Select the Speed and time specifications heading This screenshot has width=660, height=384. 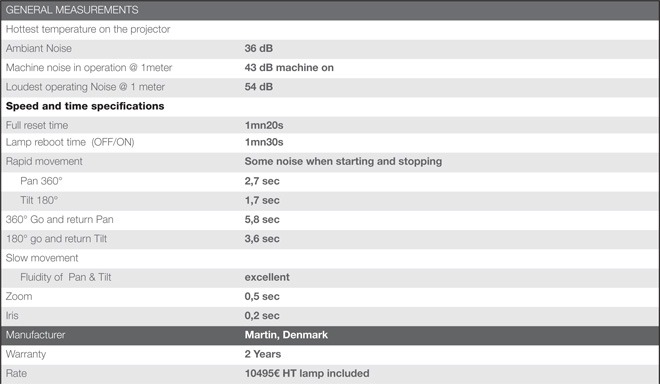pos(85,106)
